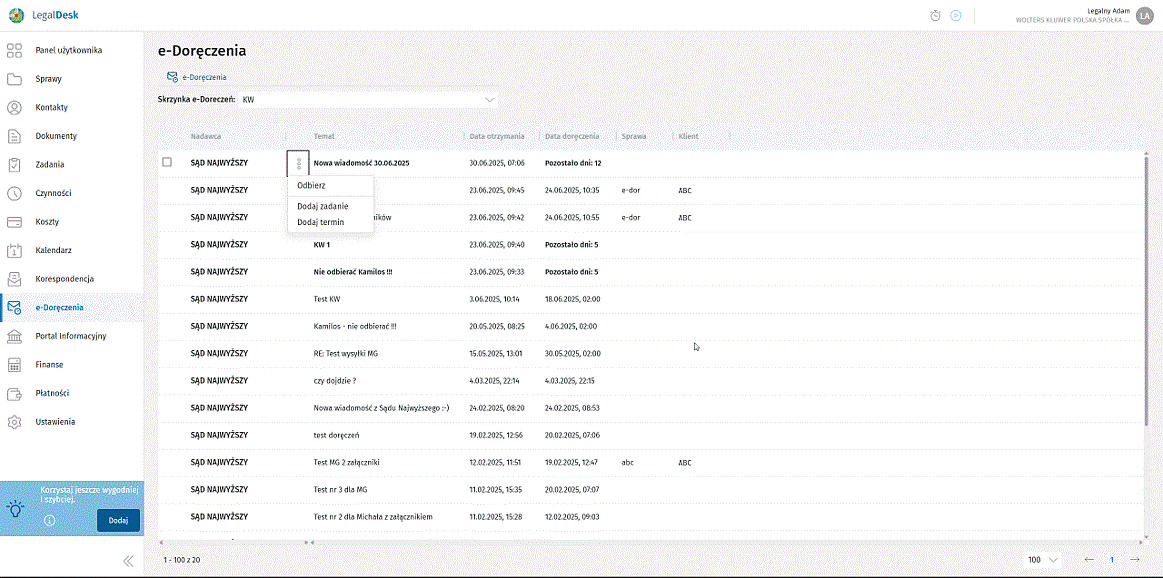Switch to e-Doręczenia tab
This screenshot has height=578, width=1163.
(x=197, y=76)
